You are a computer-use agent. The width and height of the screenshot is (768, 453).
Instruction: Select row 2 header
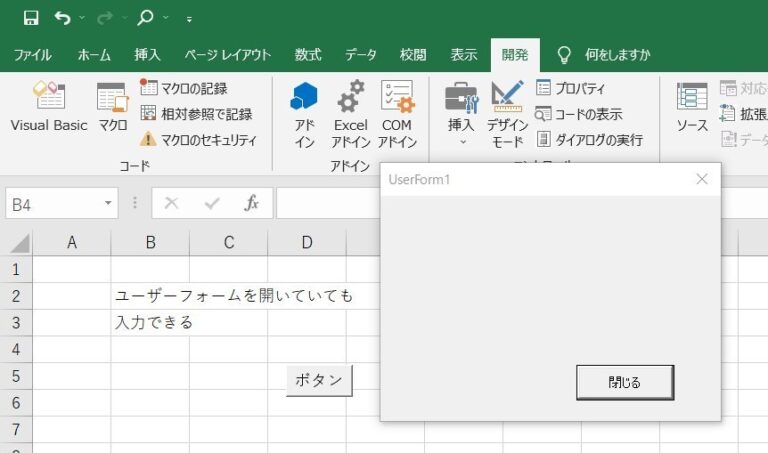click(x=16, y=296)
